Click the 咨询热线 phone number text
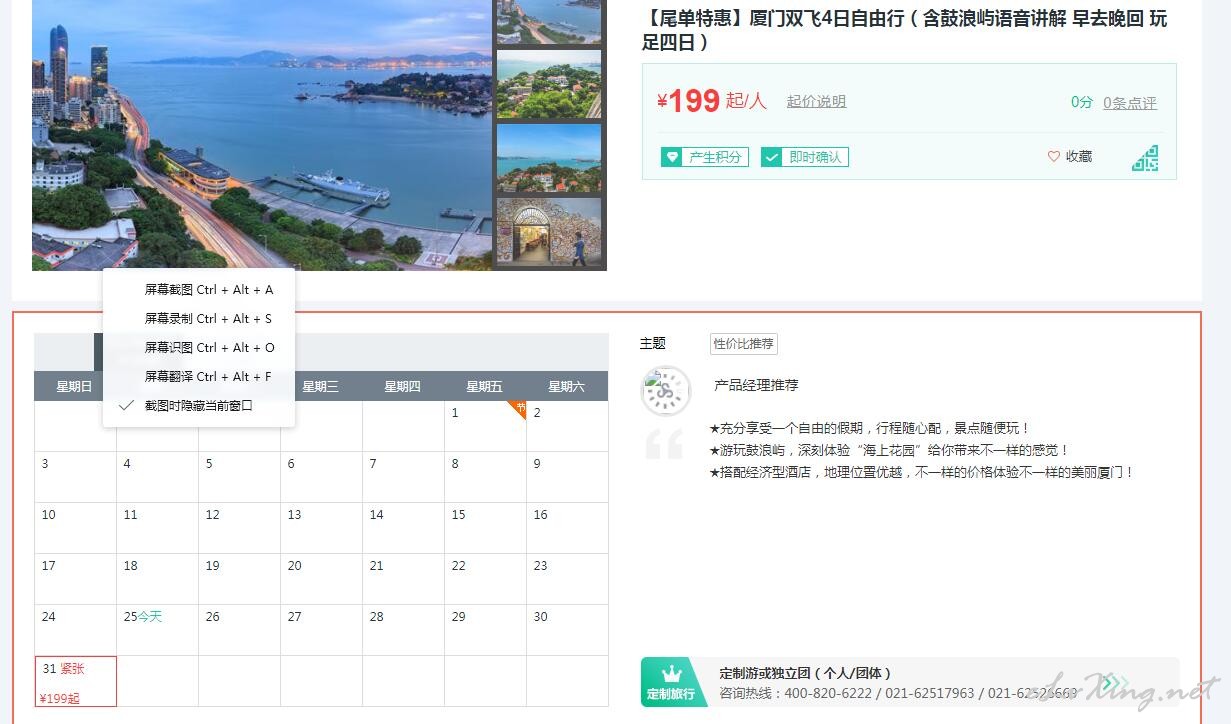 (x=899, y=693)
